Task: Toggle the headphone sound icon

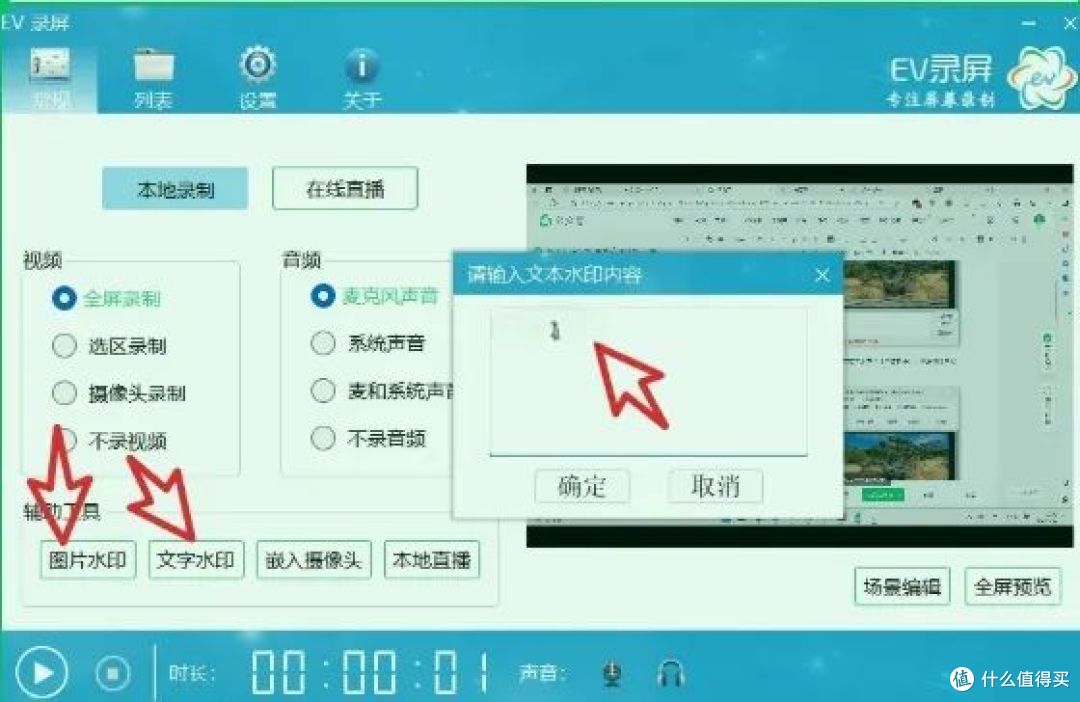Action: pos(670,673)
